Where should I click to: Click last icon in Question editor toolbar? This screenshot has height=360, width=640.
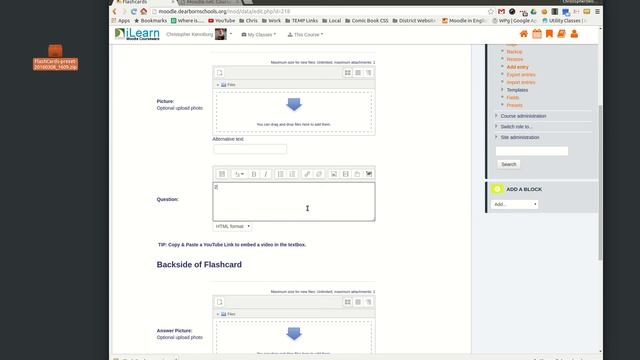coord(369,174)
